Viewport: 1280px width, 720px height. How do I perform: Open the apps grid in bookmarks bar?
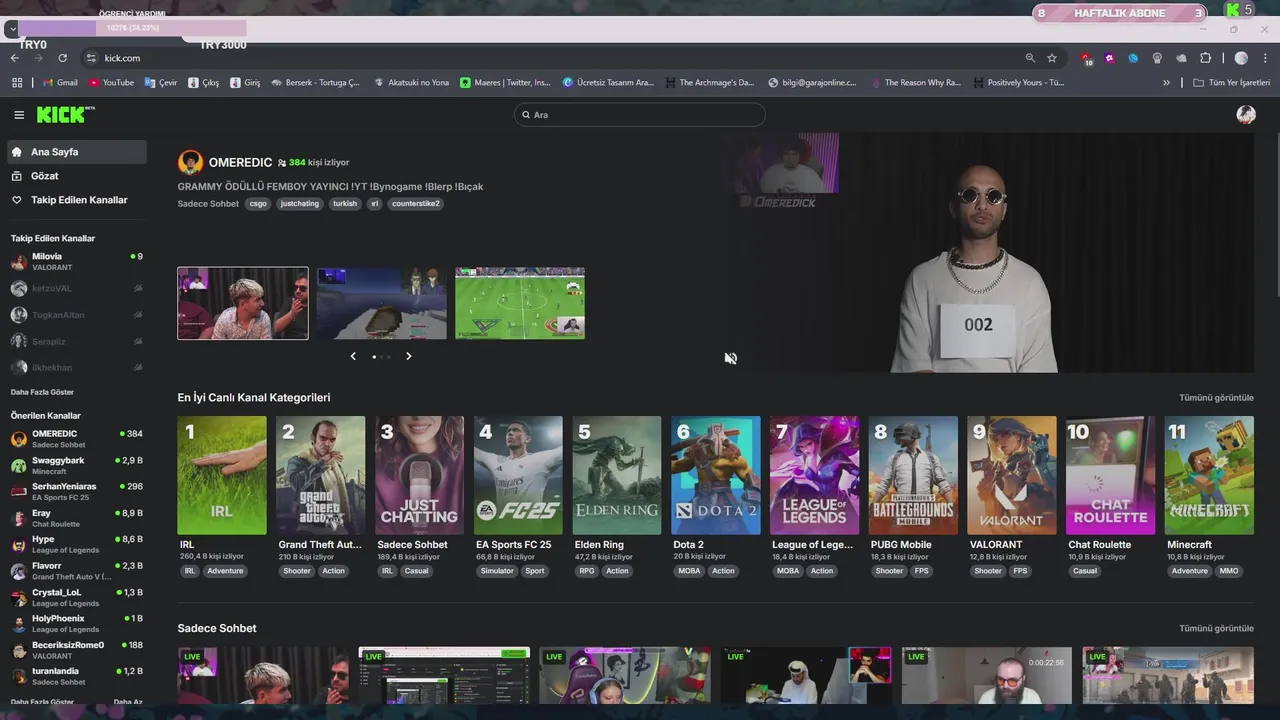pos(17,83)
